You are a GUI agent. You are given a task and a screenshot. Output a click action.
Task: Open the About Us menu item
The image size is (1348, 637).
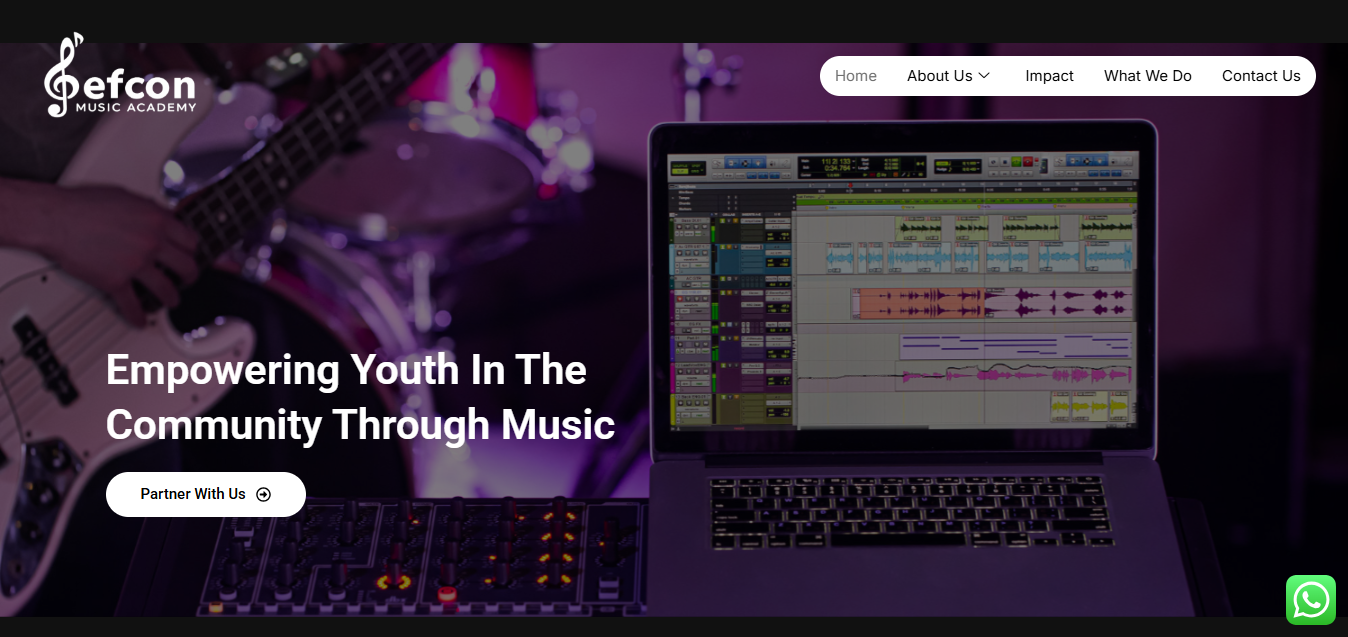949,76
